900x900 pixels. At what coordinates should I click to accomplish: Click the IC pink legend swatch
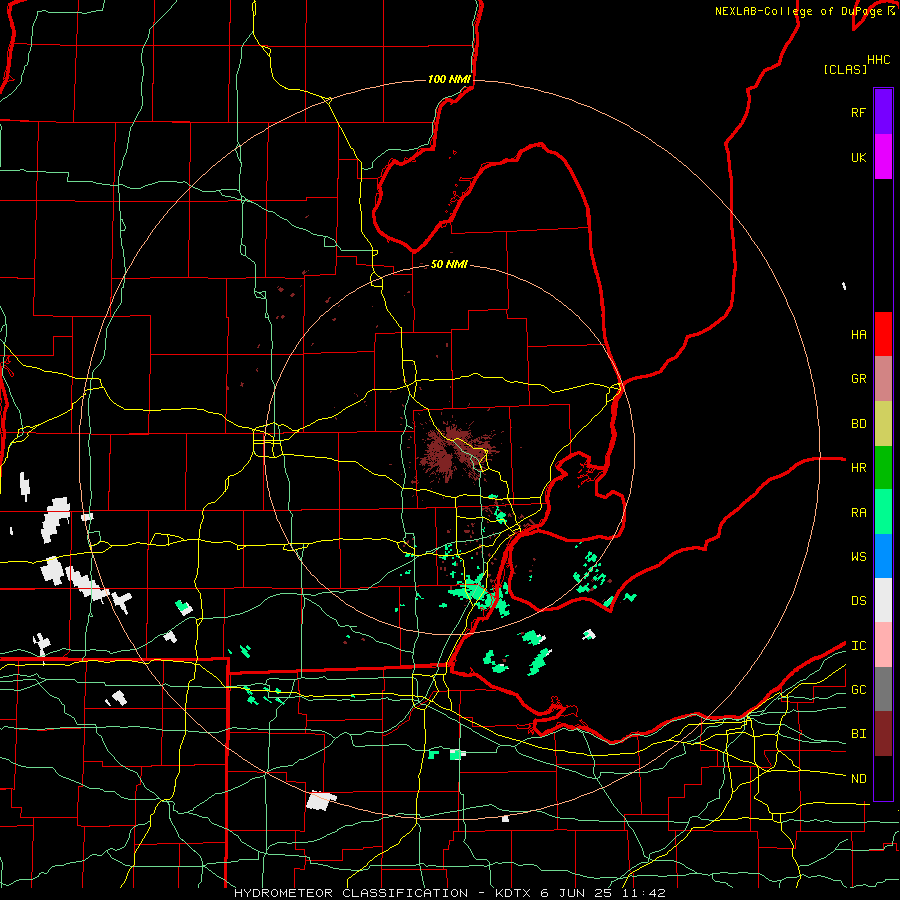[883, 645]
